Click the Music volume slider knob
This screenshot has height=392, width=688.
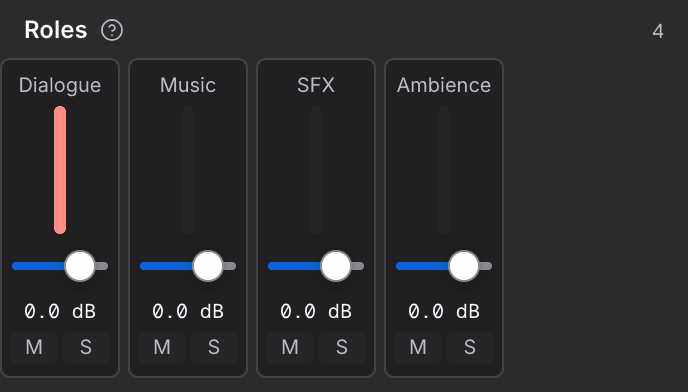click(208, 266)
